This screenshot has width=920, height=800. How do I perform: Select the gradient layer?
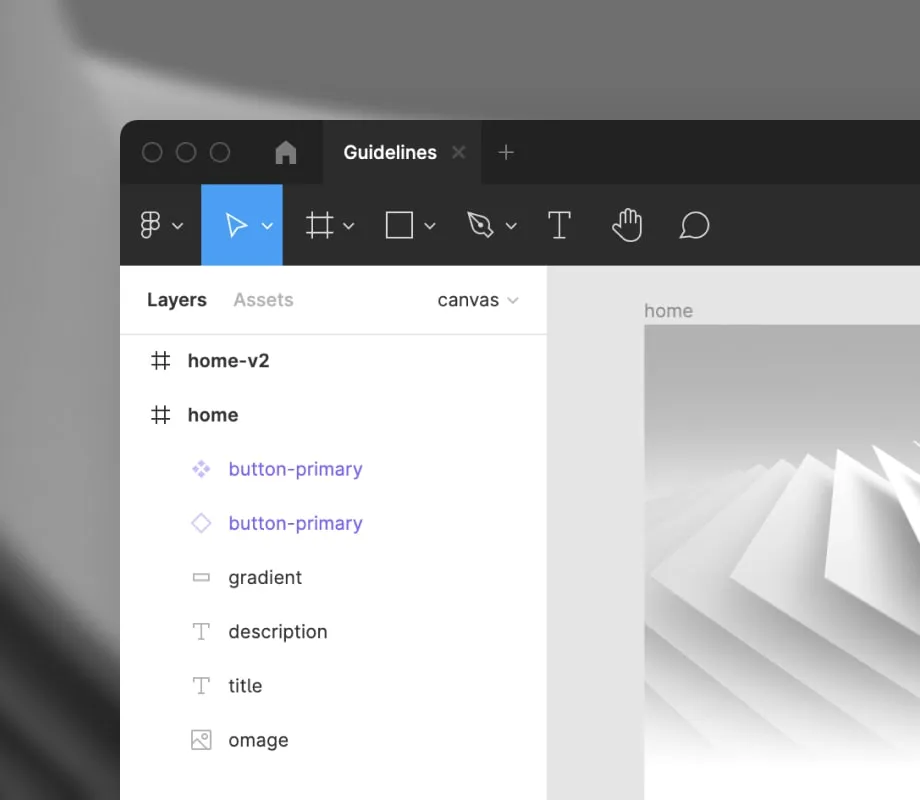tap(264, 578)
